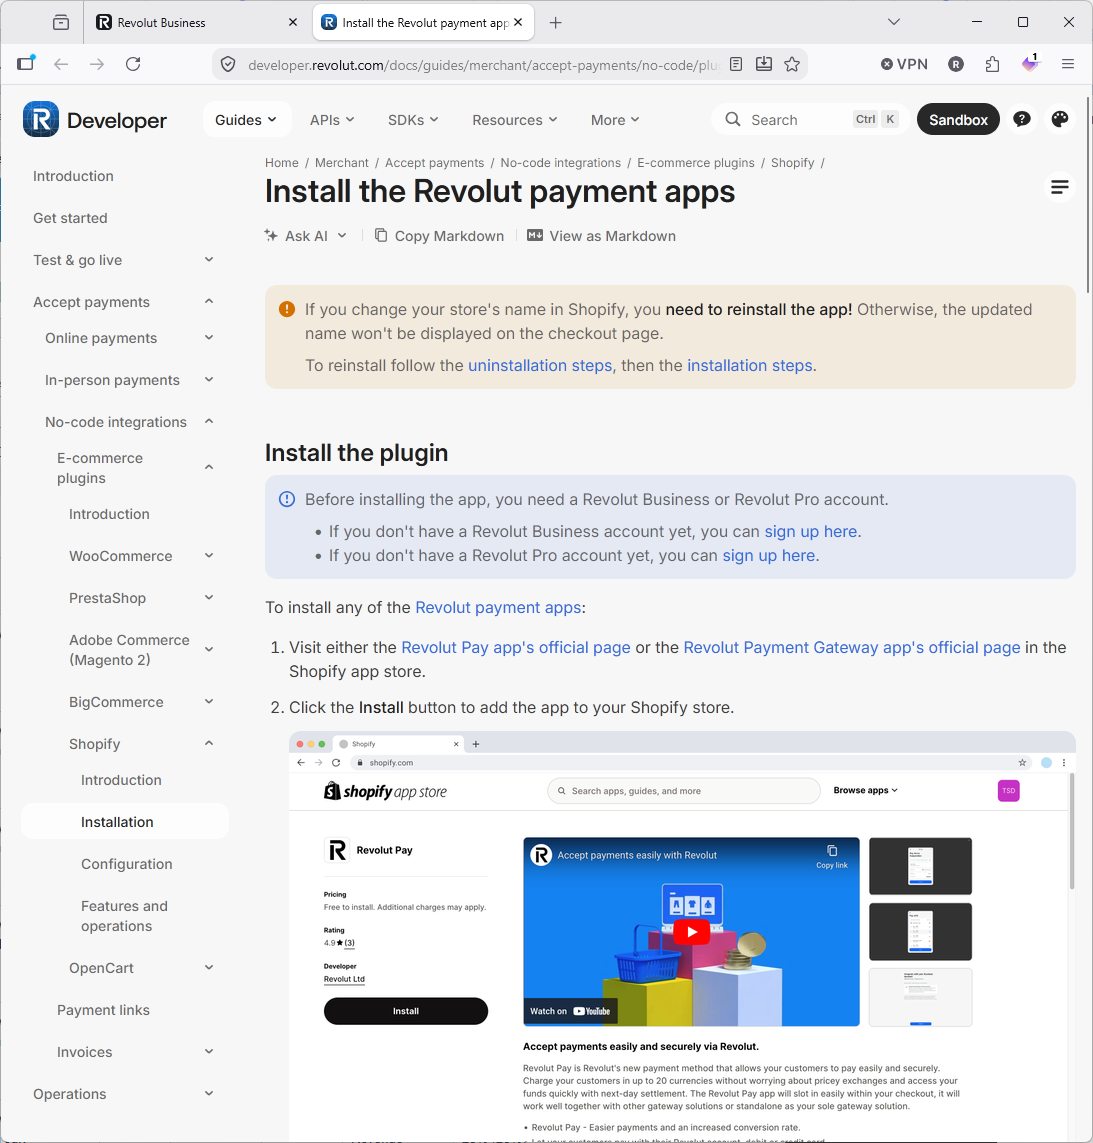Open Revolut Pay app's official page link
This screenshot has width=1093, height=1143.
pos(516,647)
